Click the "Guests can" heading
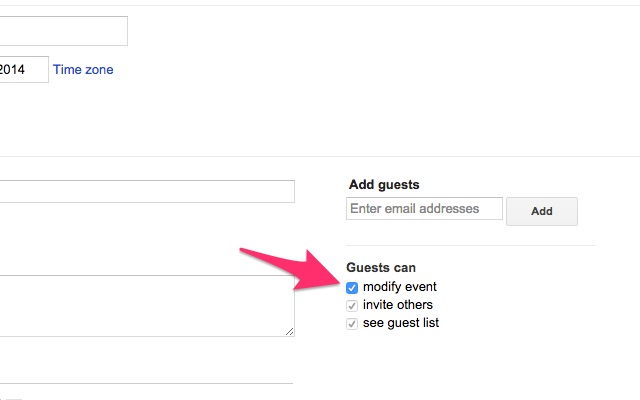Viewport: 640px width, 400px height. tap(380, 268)
